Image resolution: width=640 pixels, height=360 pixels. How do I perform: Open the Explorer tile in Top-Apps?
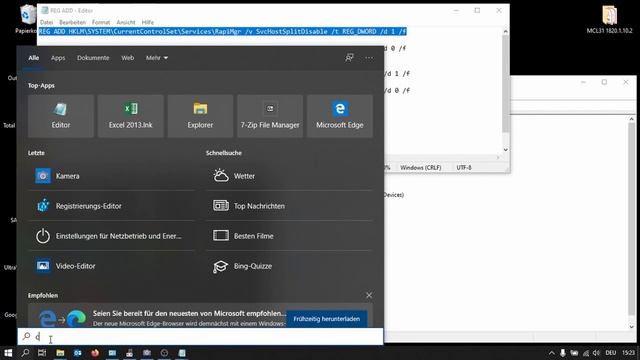[200, 116]
